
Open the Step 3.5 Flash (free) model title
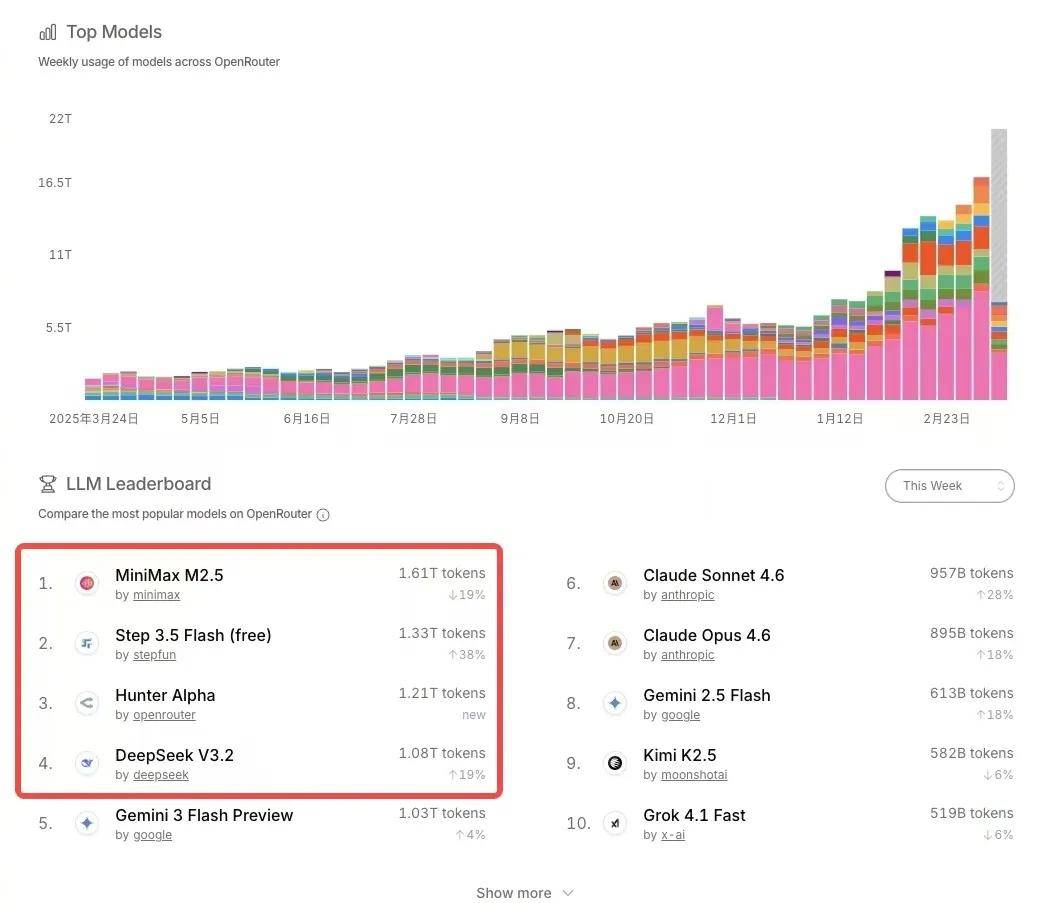click(x=193, y=636)
